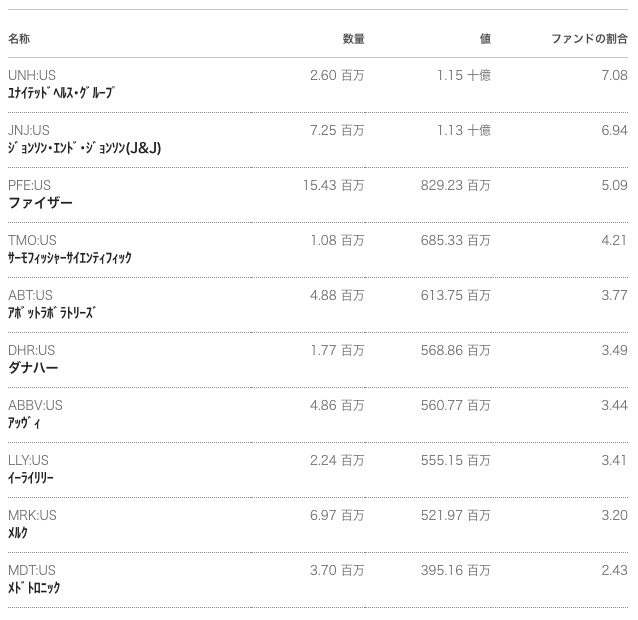Screen dimensions: 638x620
Task: Open the UNH:US ticker link
Action: [x=32, y=75]
